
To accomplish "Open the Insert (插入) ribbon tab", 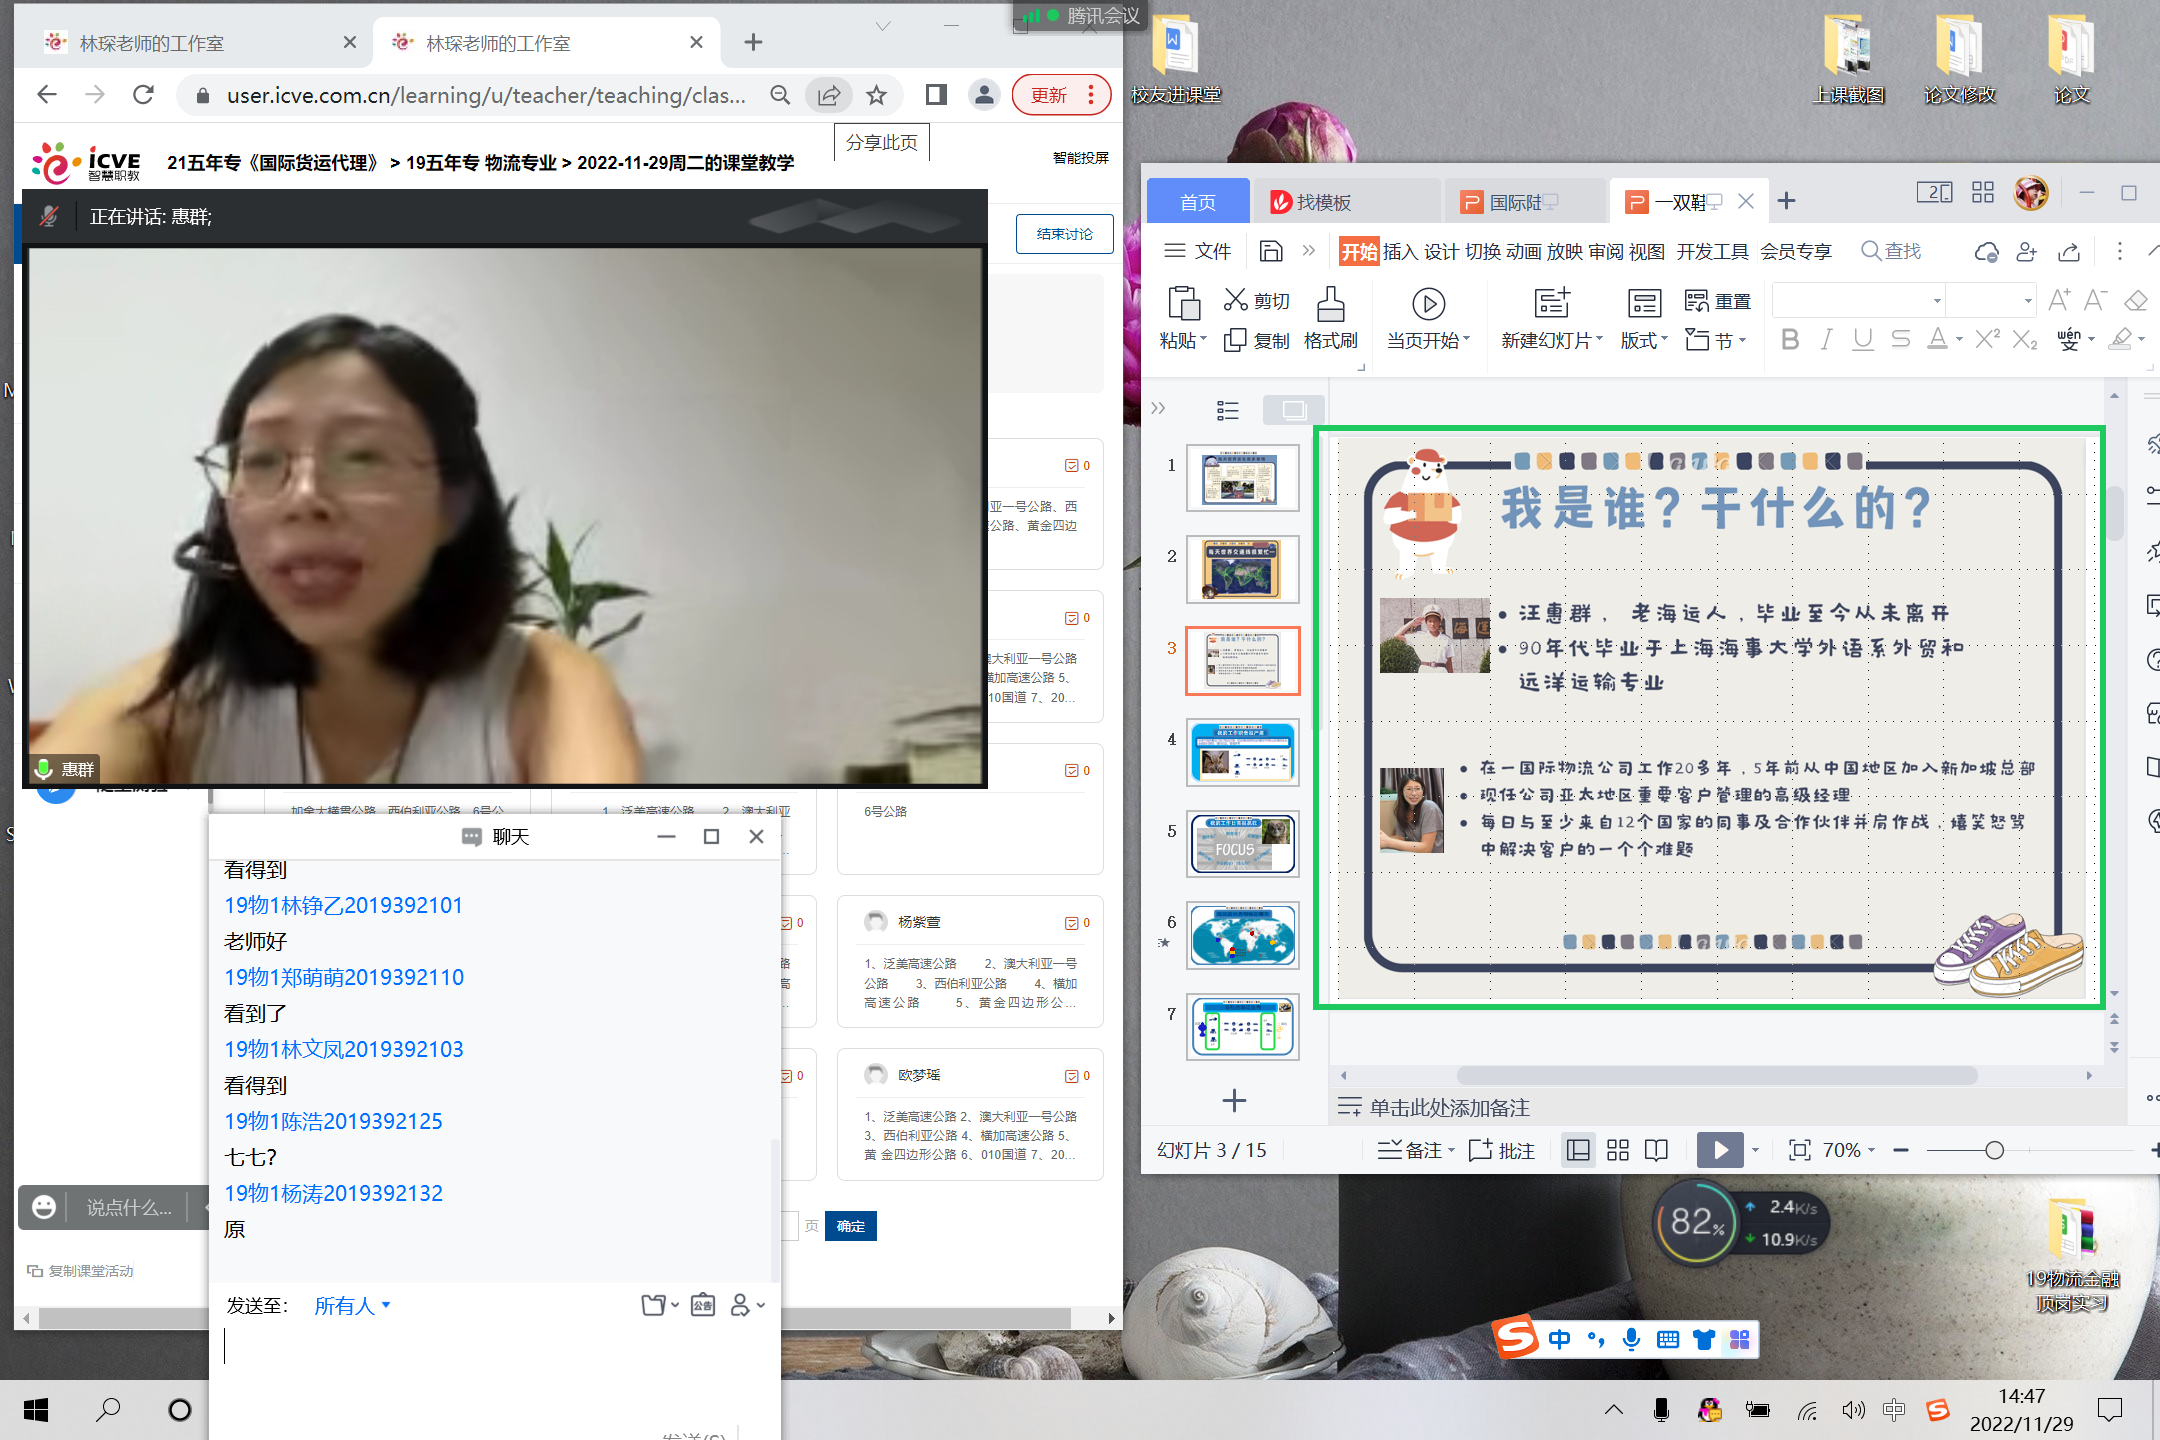I will [1400, 252].
